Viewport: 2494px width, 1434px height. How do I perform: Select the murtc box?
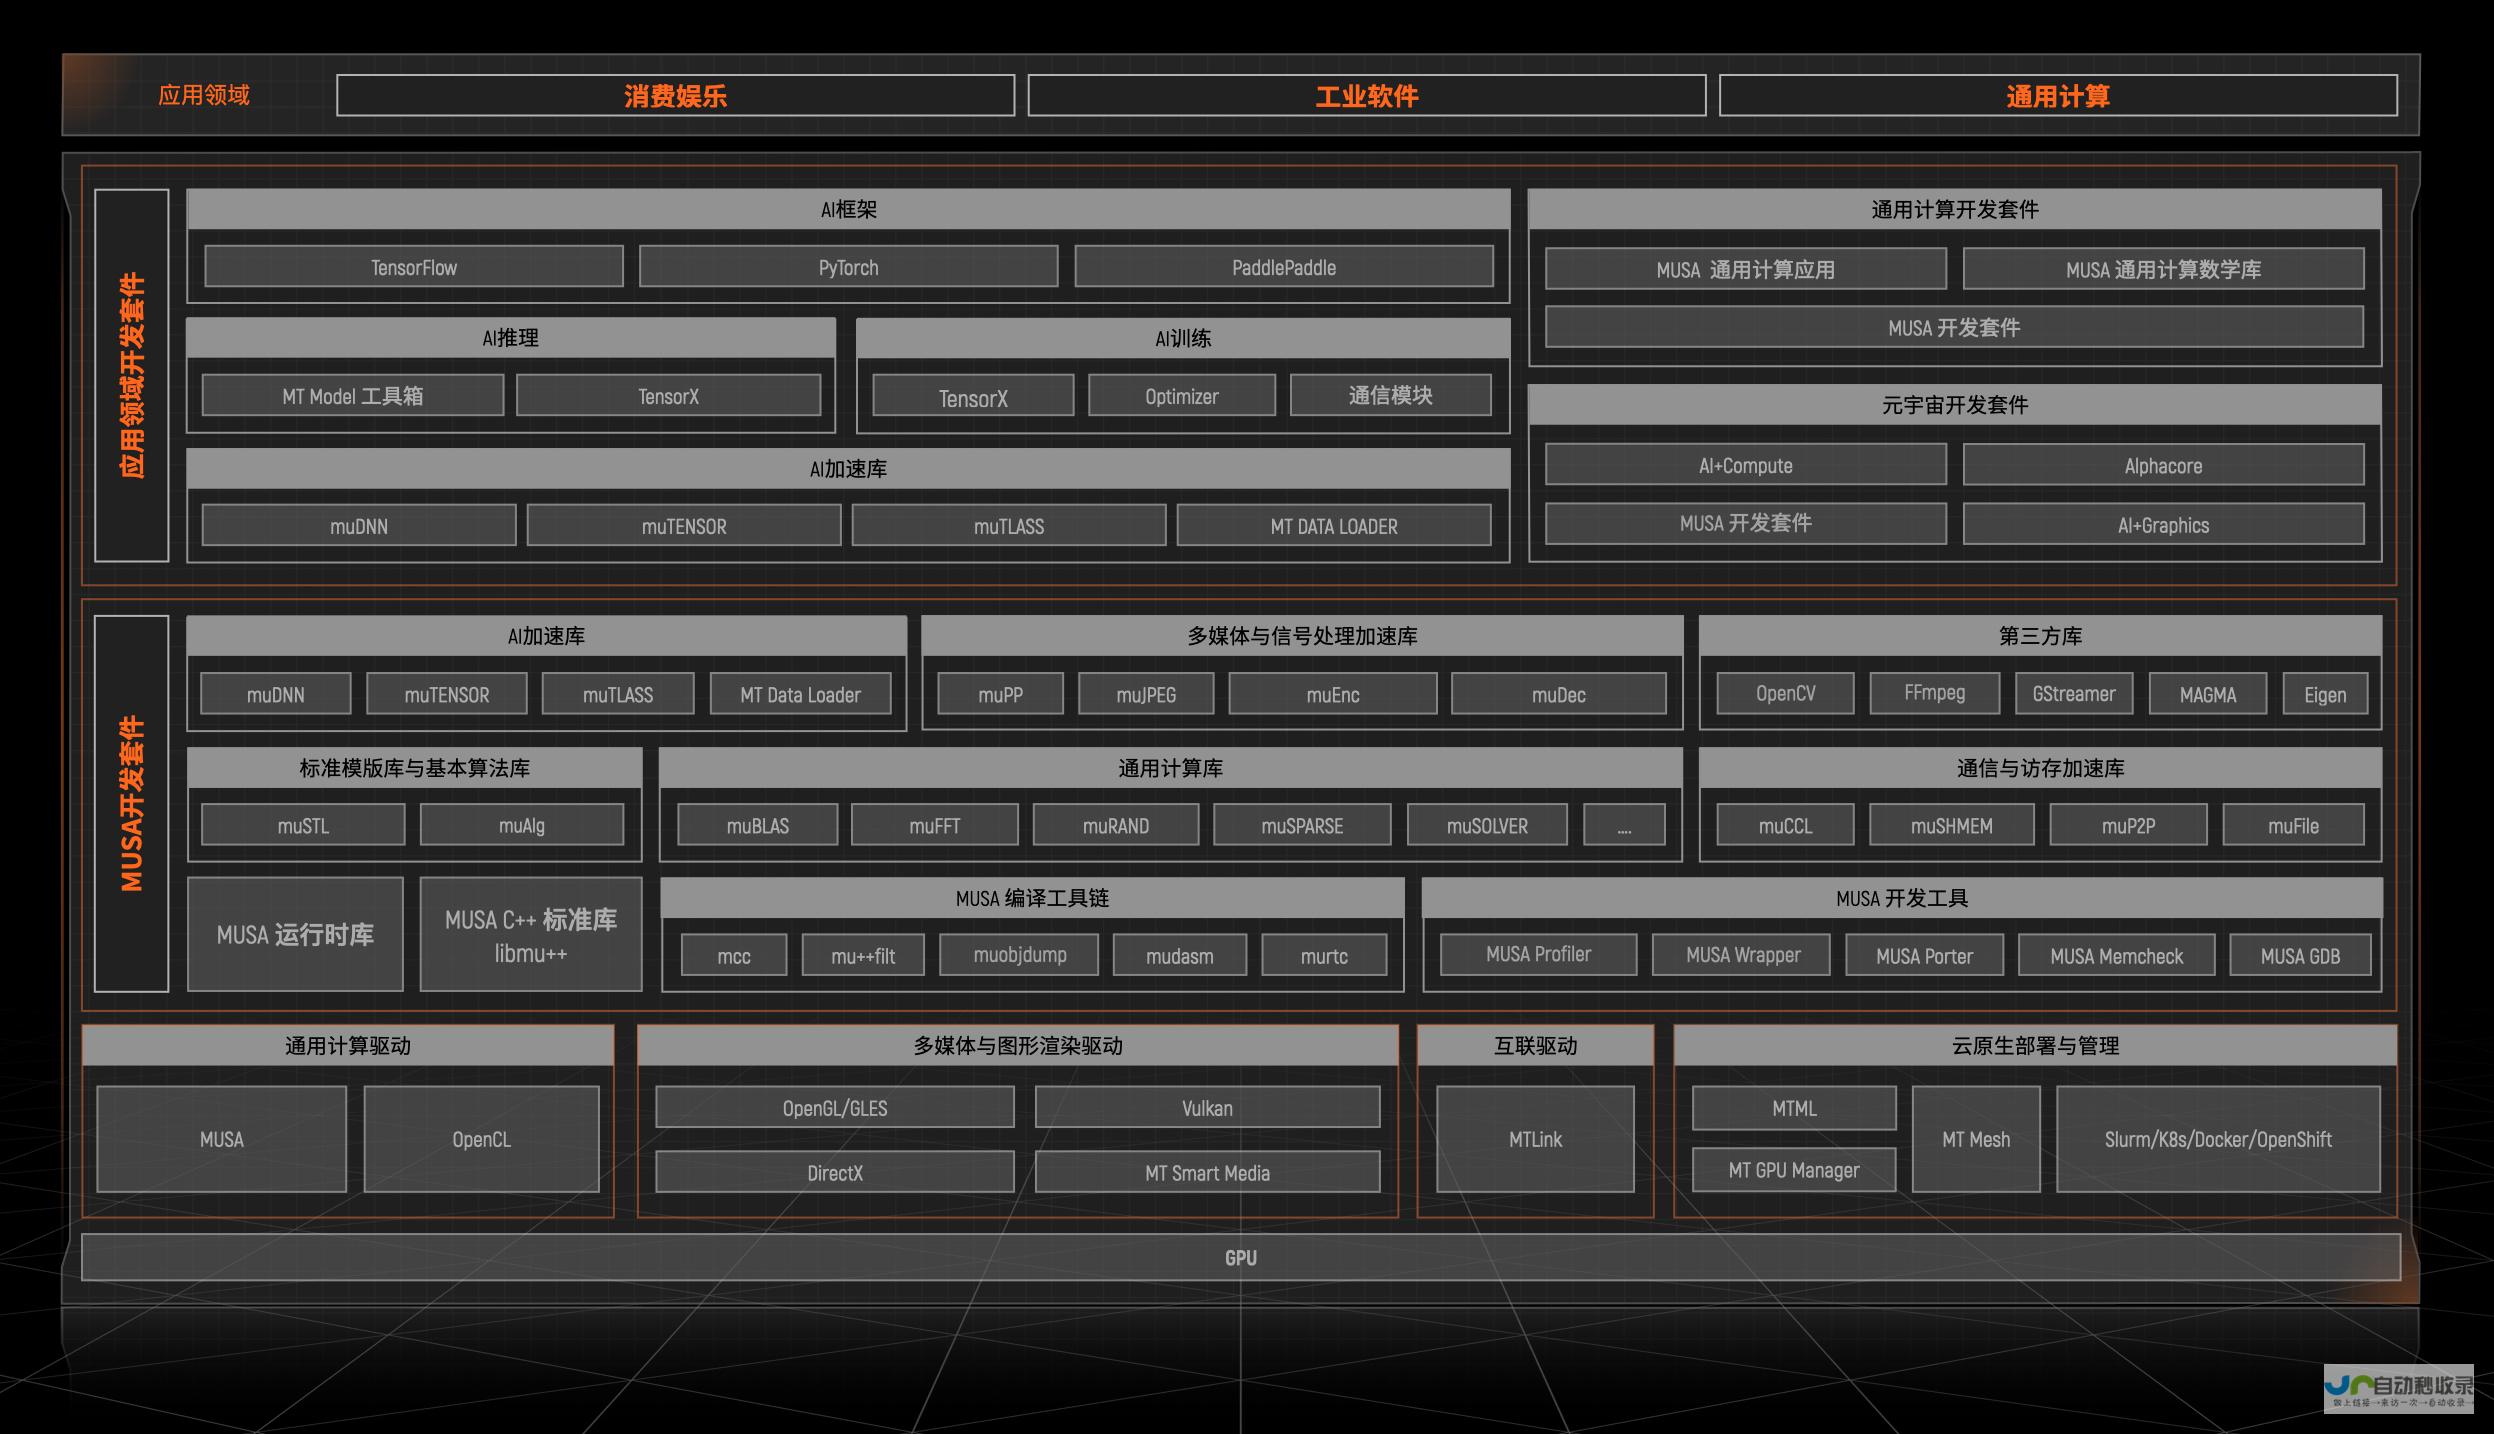1324,955
